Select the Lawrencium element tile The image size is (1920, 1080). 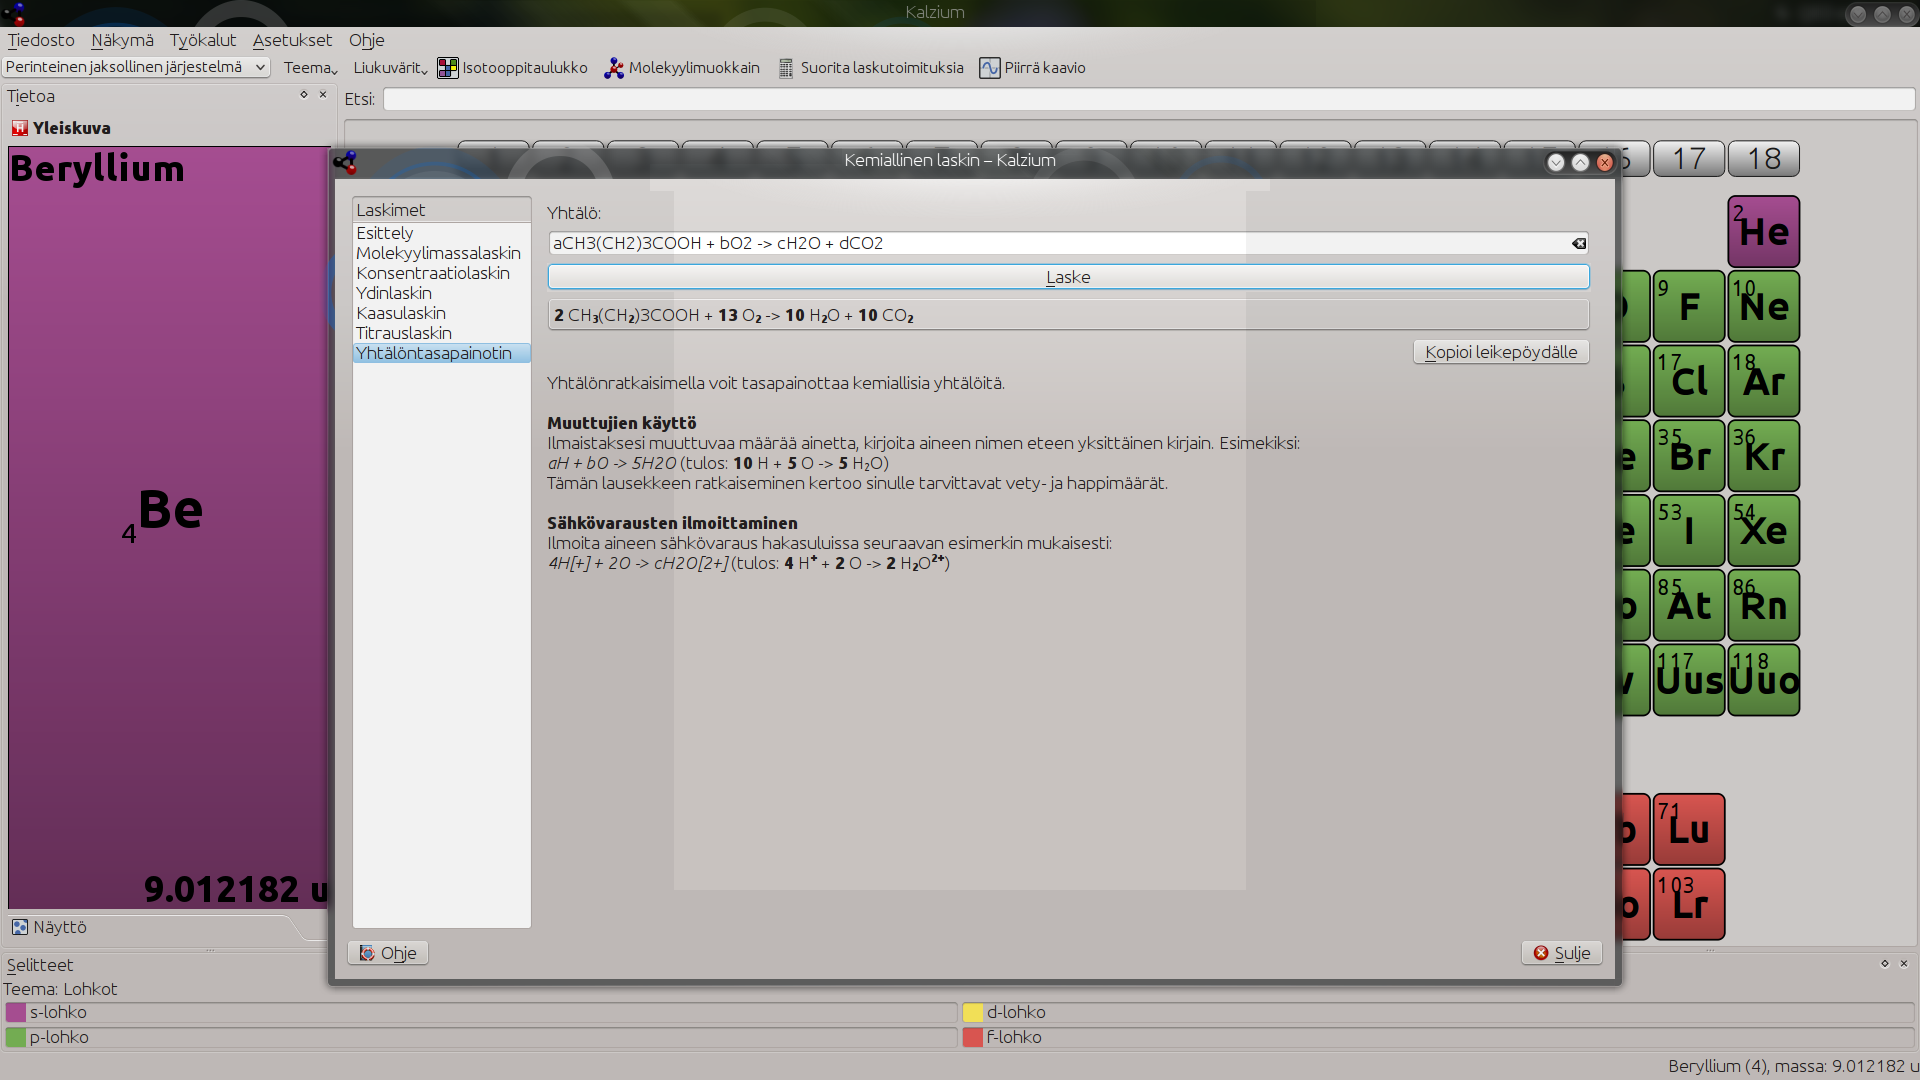[1689, 904]
